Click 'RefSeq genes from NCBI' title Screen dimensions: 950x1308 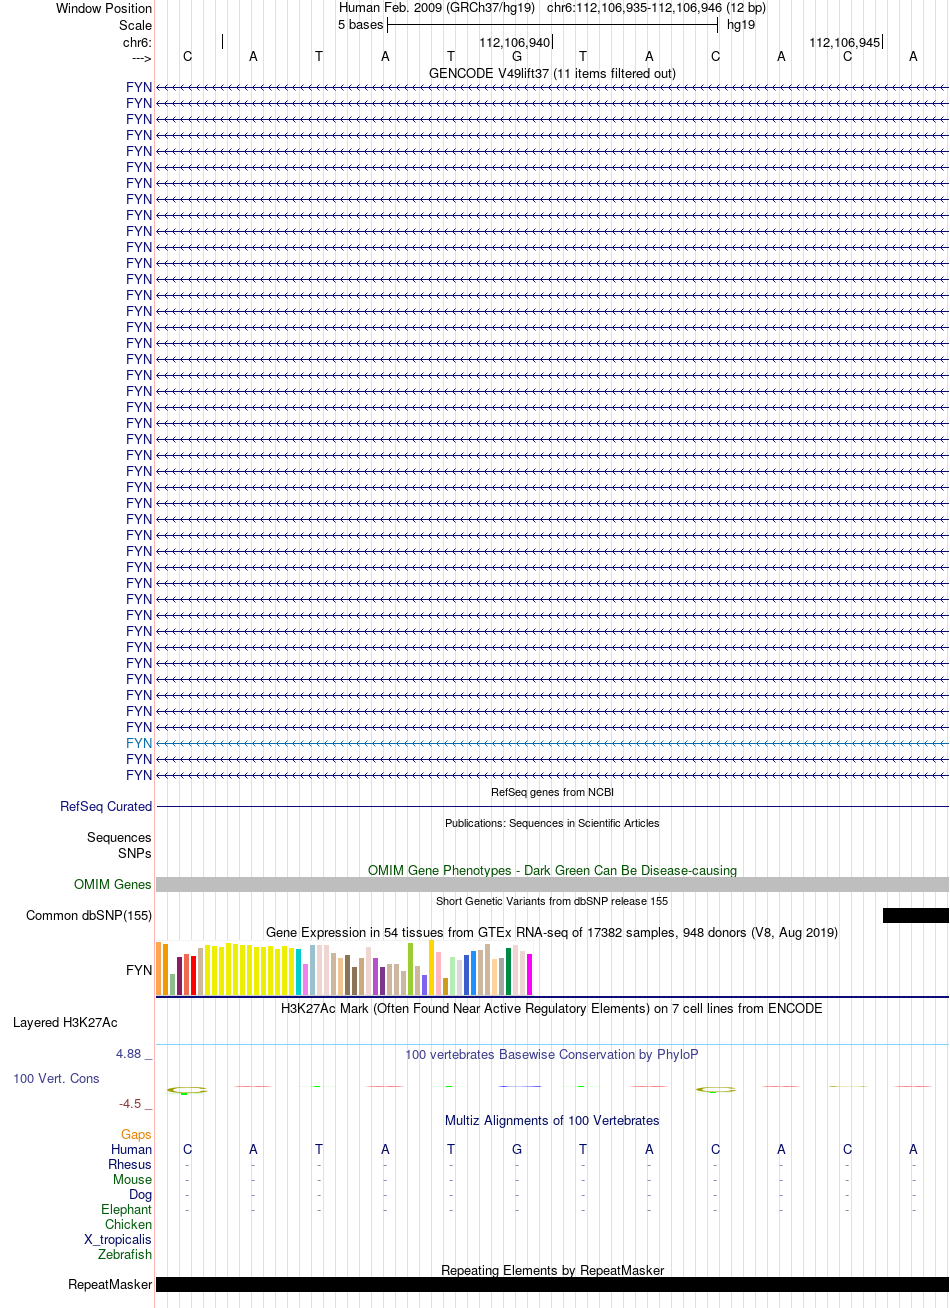[552, 792]
